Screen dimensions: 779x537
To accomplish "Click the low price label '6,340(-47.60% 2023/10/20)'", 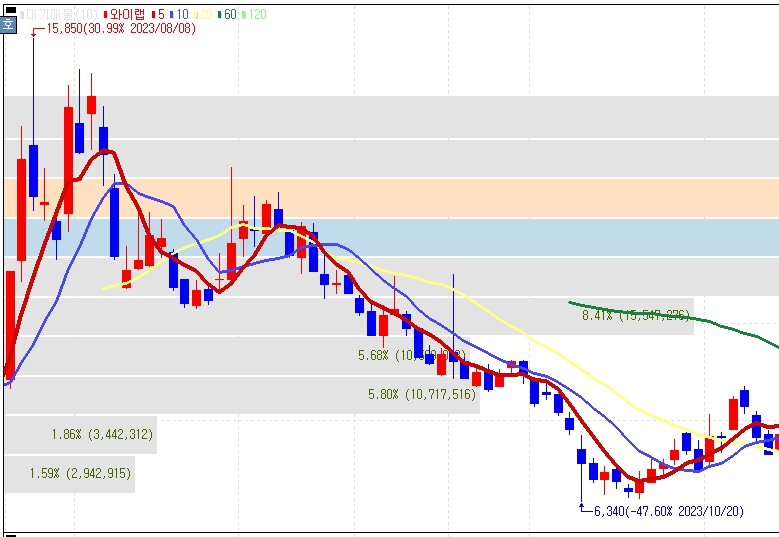I will 669,511.
